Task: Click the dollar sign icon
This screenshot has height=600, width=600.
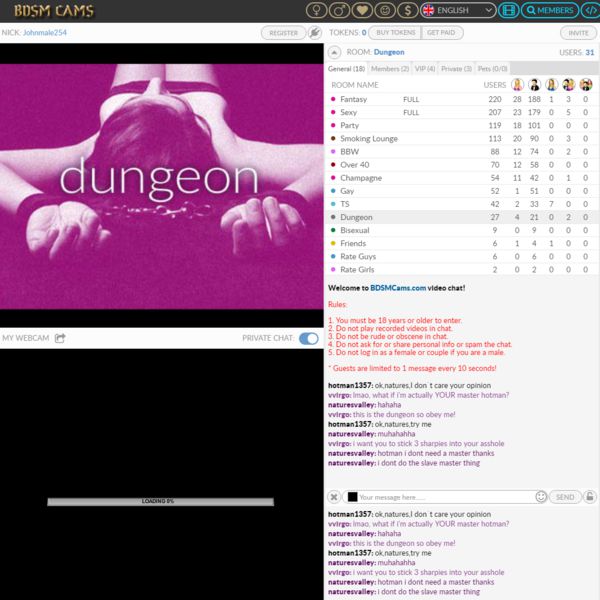Action: pos(406,11)
